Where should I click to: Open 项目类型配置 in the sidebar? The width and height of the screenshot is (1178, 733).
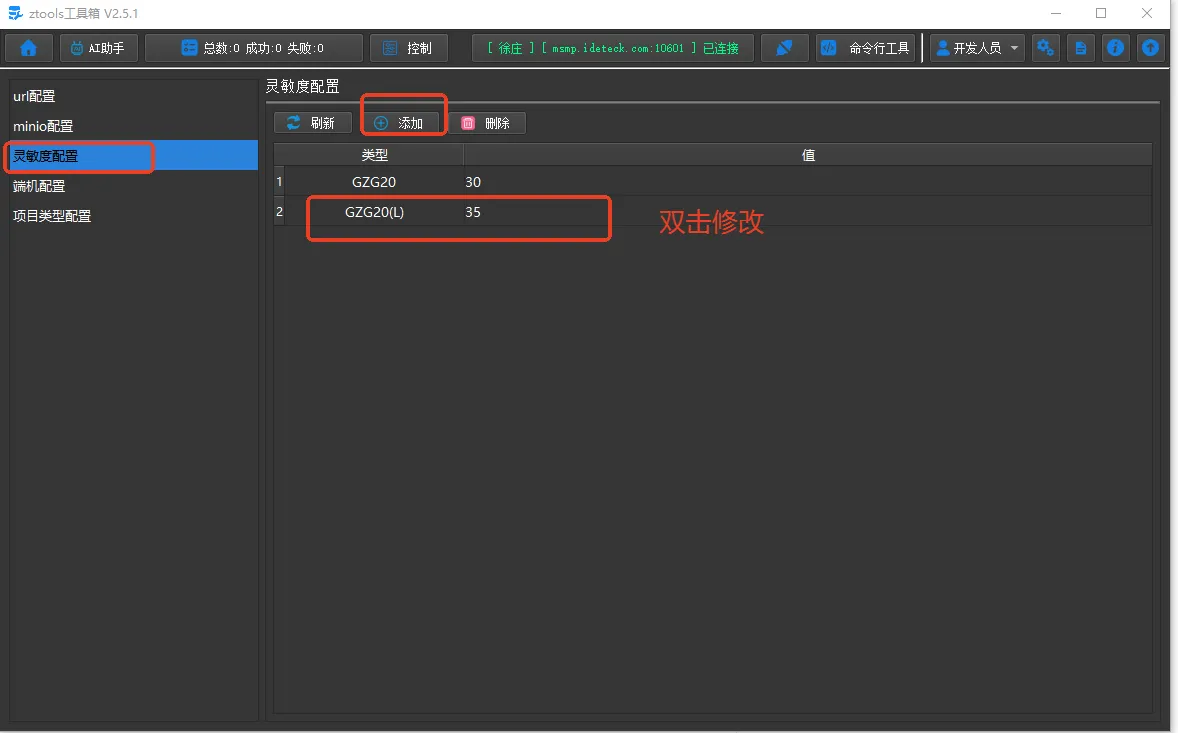(52, 216)
